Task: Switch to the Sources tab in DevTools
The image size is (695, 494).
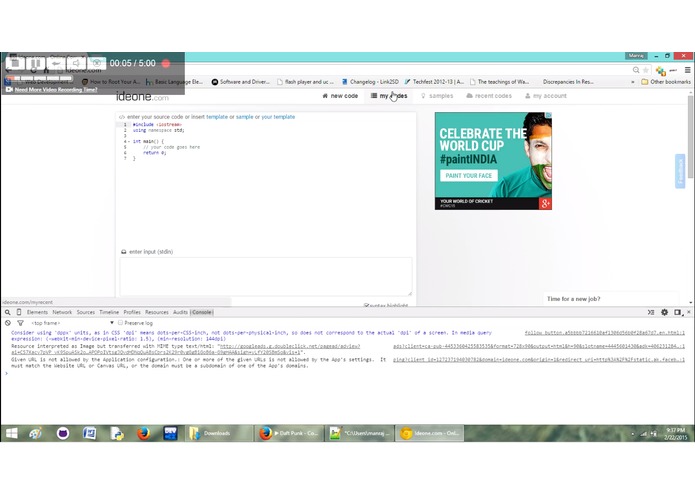Action: coord(86,312)
